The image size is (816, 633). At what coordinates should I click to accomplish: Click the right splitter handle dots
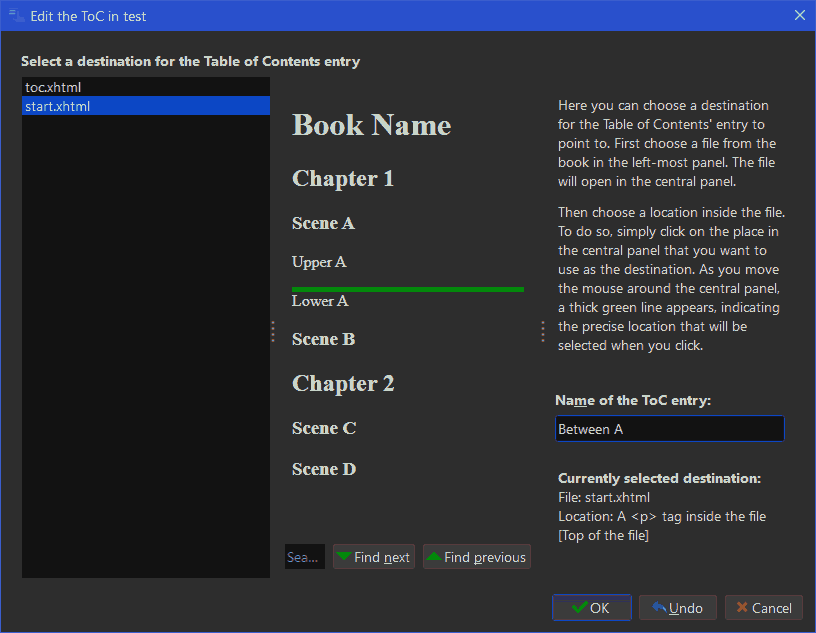point(543,332)
